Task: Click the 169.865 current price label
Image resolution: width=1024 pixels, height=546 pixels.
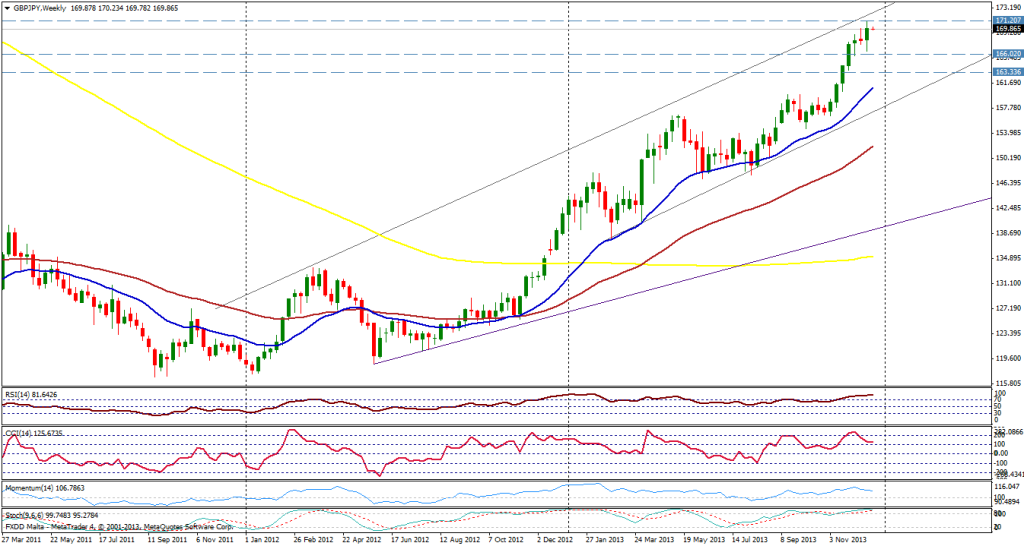Action: tap(1006, 29)
